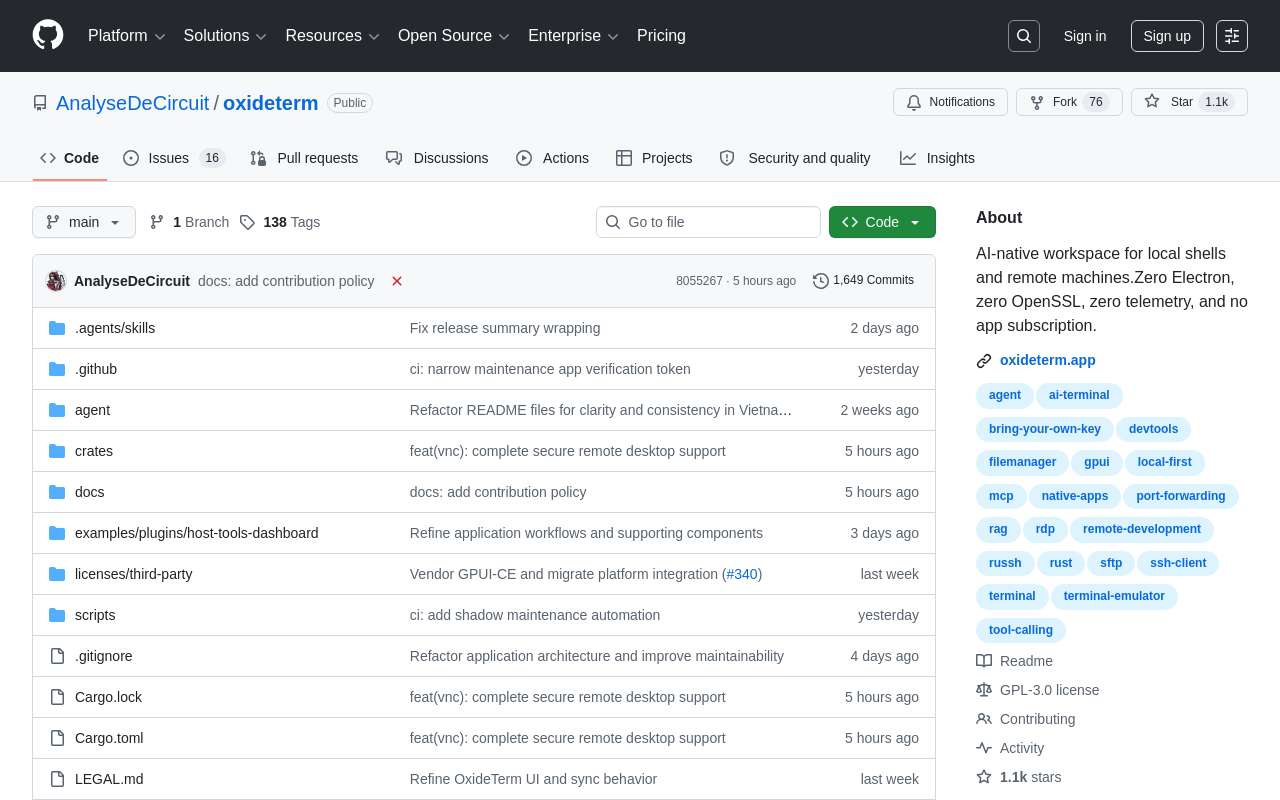
Task: Expand the green Code dropdown button
Action: [x=882, y=222]
